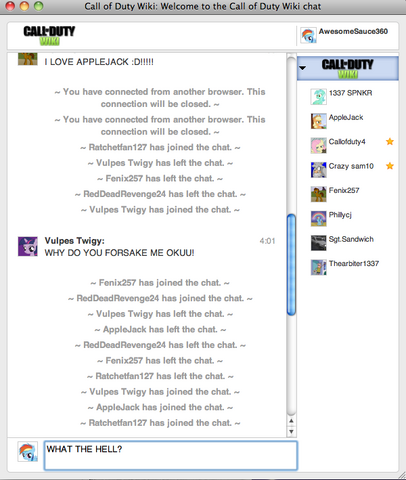Click Vulpes Twigy's avatar in the chat
Viewport: 406px width, 480px height.
tap(28, 246)
